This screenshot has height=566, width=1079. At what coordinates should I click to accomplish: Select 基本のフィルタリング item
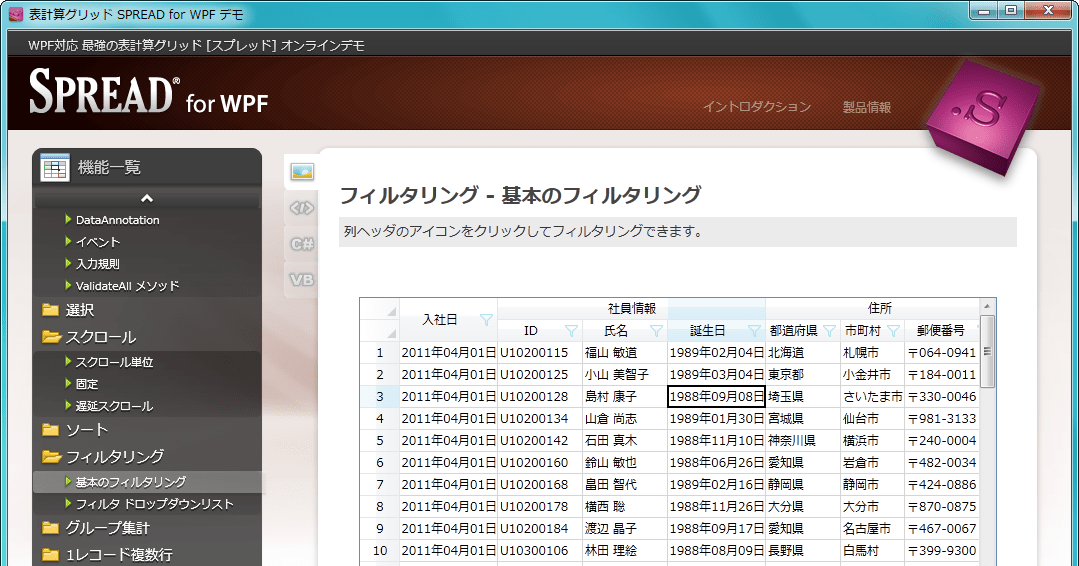(147, 482)
